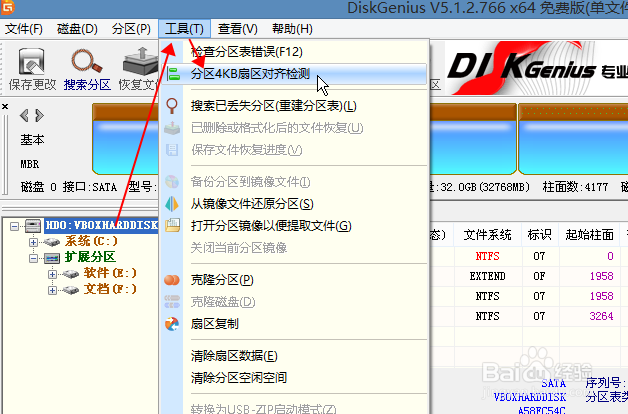Viewport: 628px width, 414px height.
Task: Collapse the HD0:VBOXHARDDISK tree node
Action: (14, 227)
